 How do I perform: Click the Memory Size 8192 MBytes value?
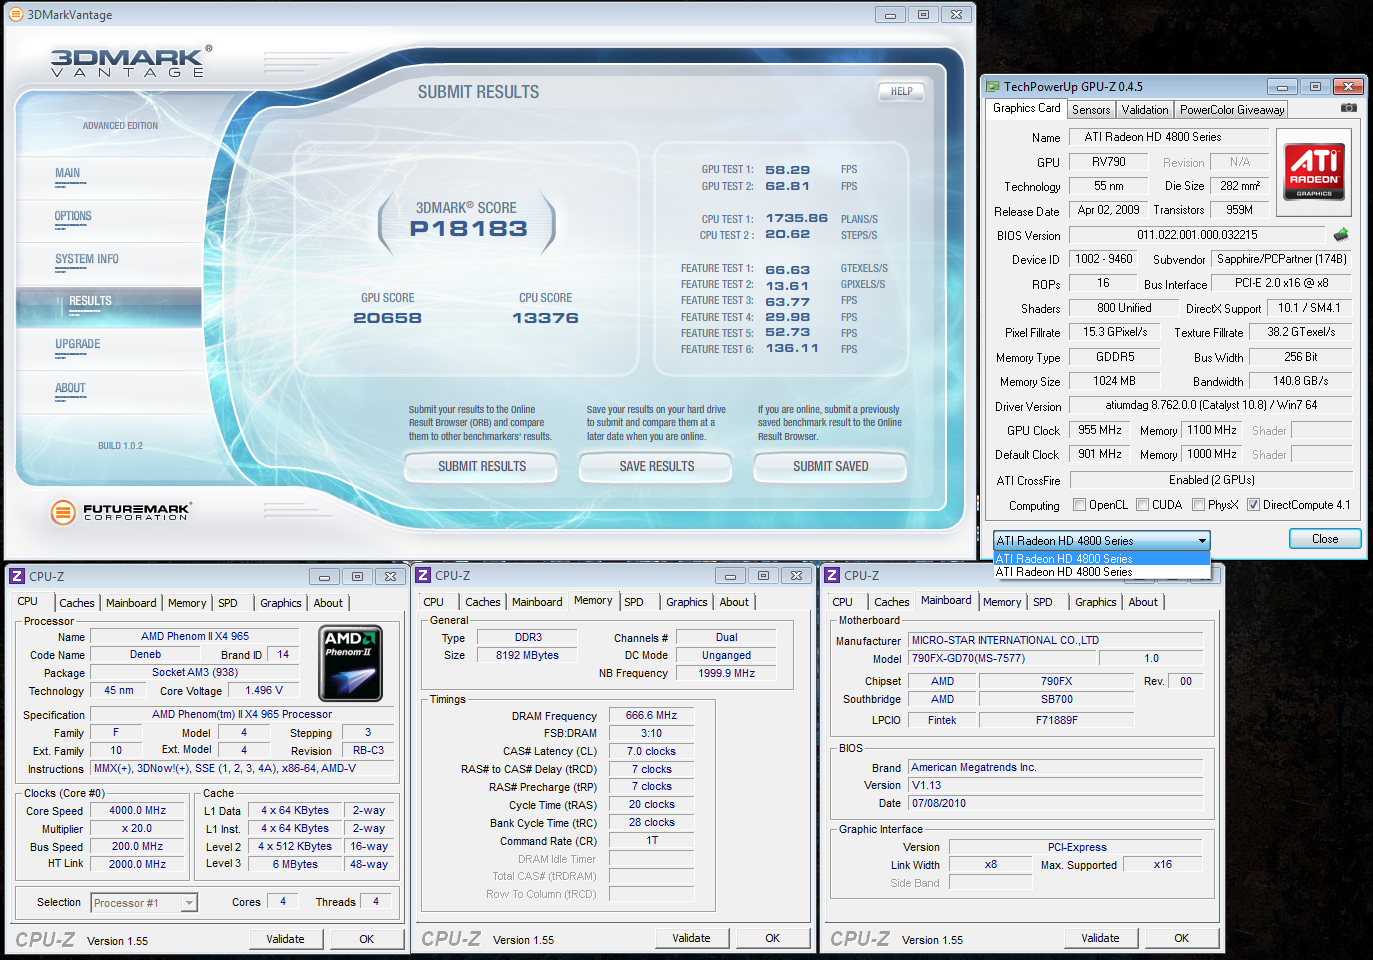[527, 655]
